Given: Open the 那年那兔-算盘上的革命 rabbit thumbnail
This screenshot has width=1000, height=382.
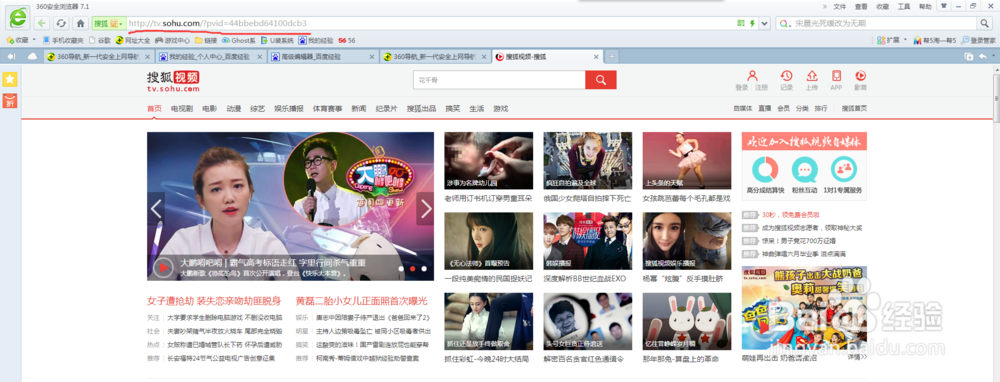Looking at the screenshot, I should pyautogui.click(x=687, y=321).
